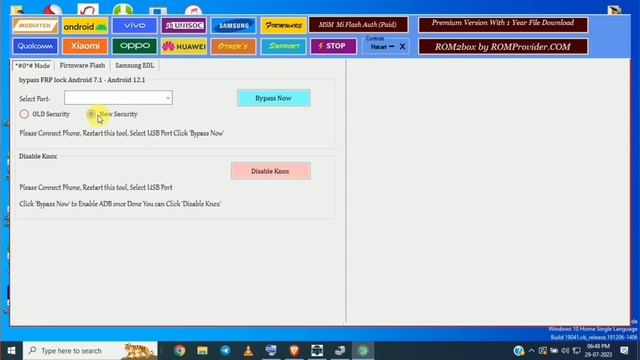640x360 pixels.
Task: Open the taskbar clock showing 29-07-2023
Action: click(x=598, y=351)
